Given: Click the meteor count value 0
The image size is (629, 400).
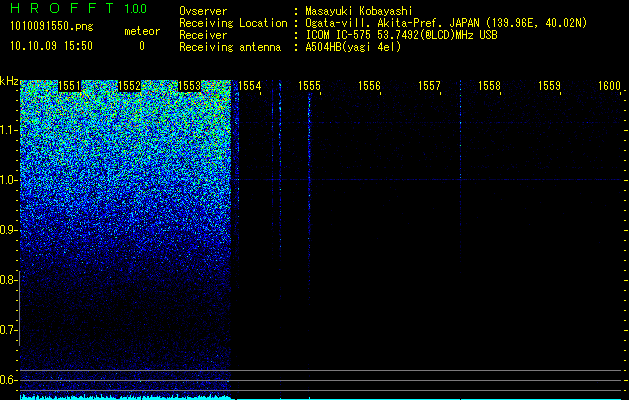Looking at the screenshot, I should [x=142, y=46].
